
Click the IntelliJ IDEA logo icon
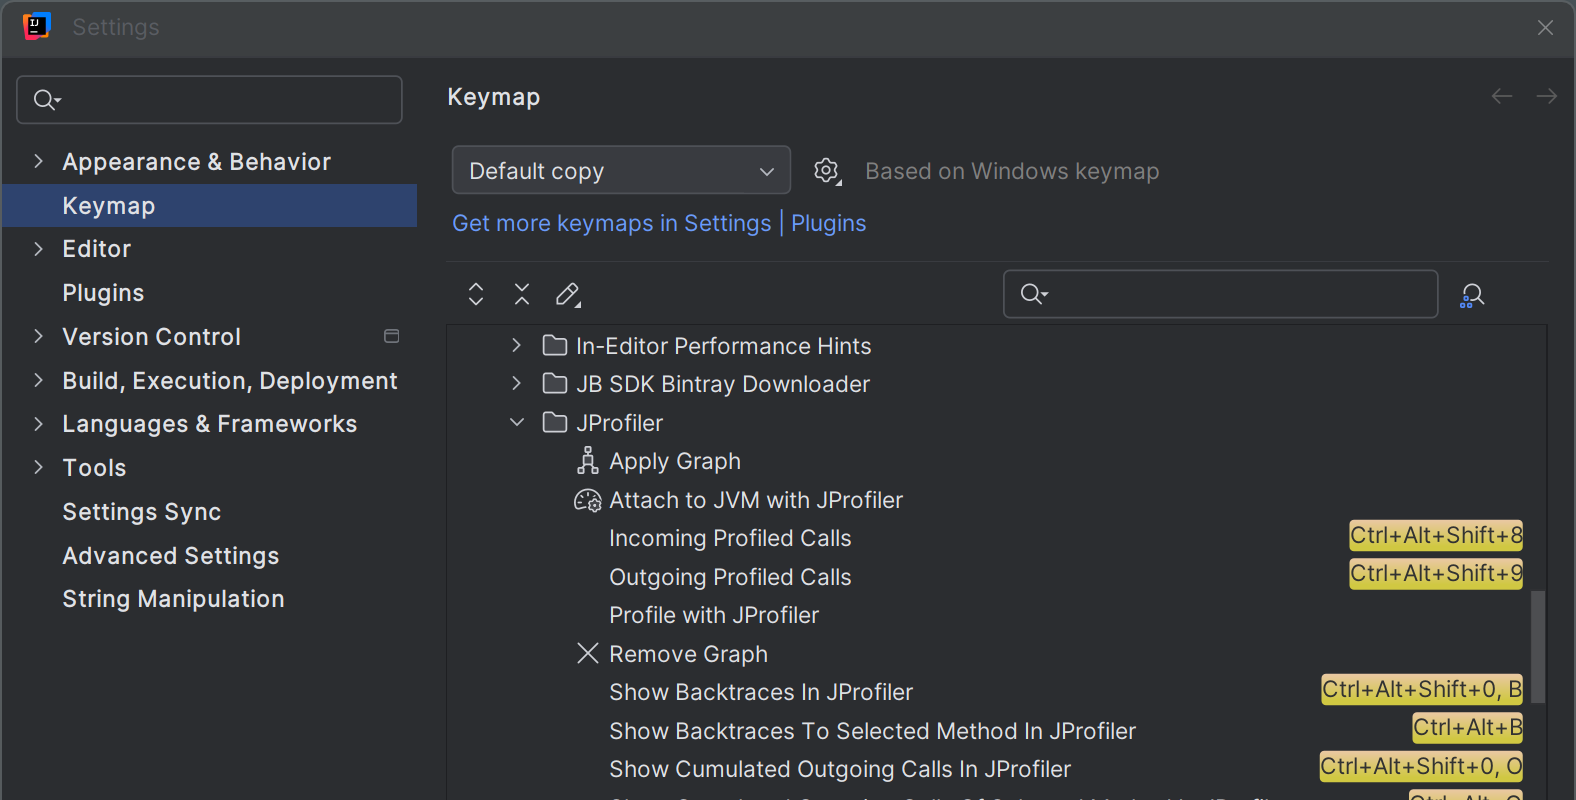tap(37, 27)
